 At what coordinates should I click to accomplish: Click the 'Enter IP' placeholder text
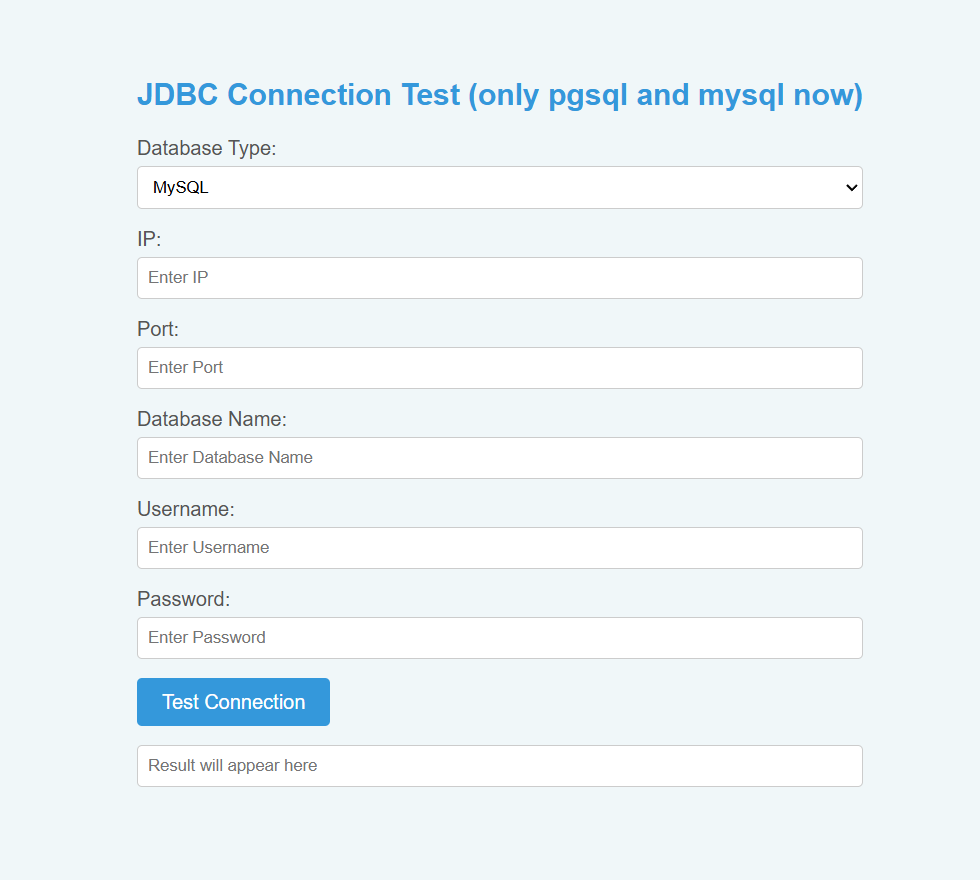click(x=178, y=278)
